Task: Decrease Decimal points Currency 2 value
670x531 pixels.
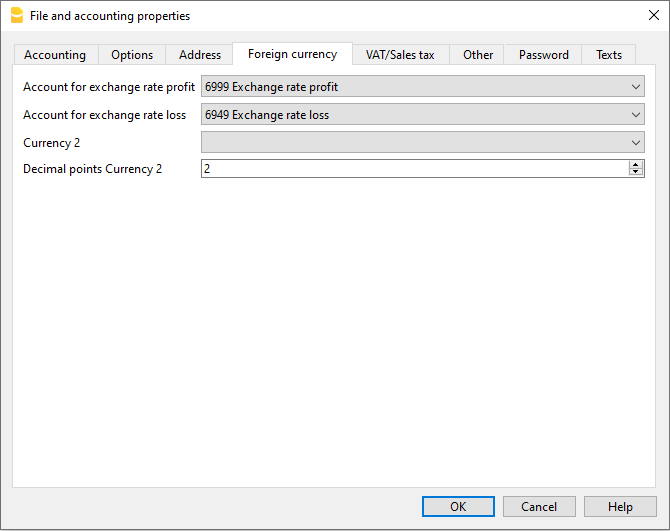Action: tap(636, 173)
